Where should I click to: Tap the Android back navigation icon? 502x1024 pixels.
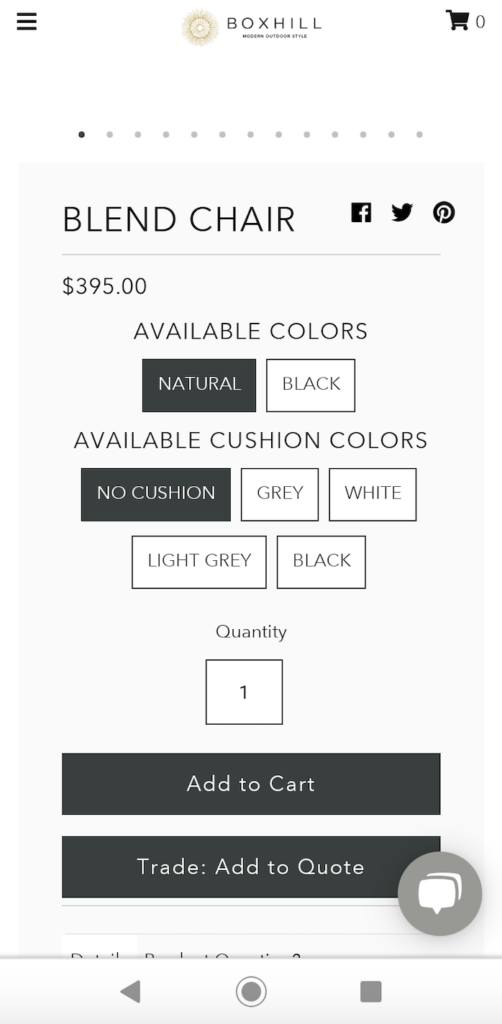point(131,991)
